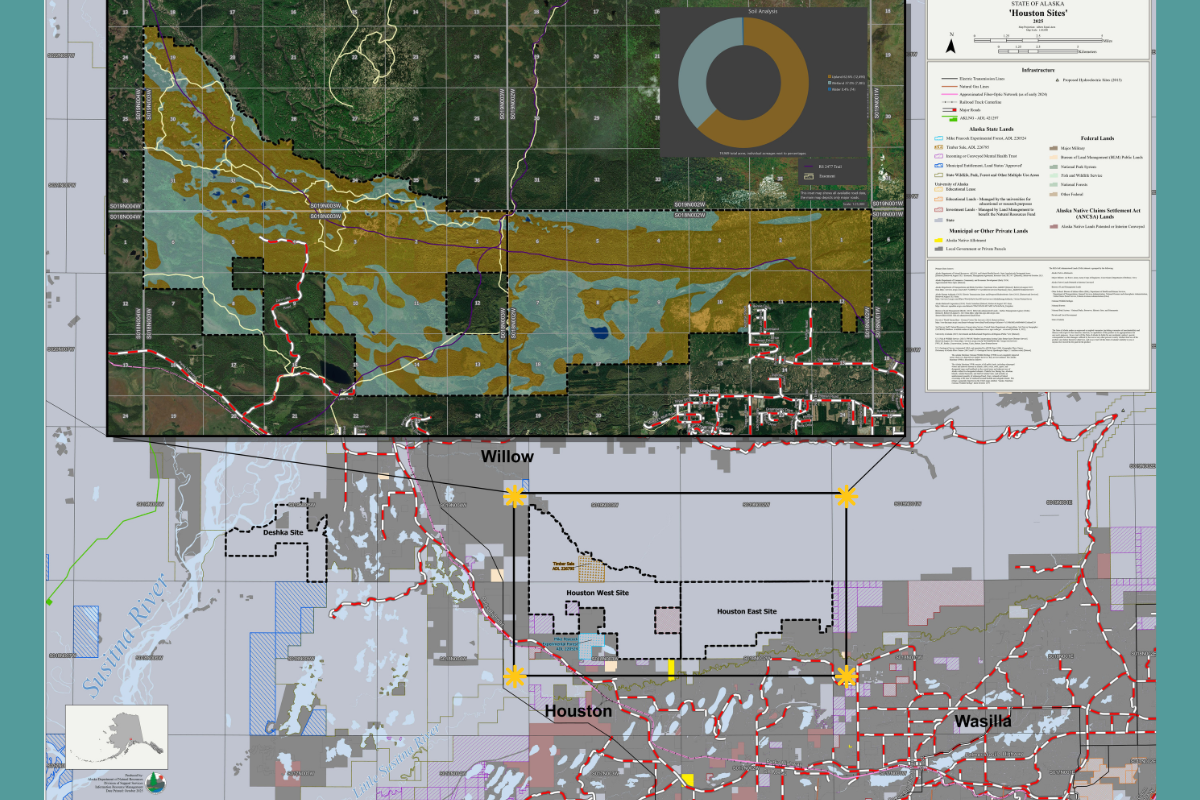Click the Proposed Hydroelectric Sites legend symbol
Image resolution: width=1200 pixels, height=800 pixels.
(x=1057, y=80)
